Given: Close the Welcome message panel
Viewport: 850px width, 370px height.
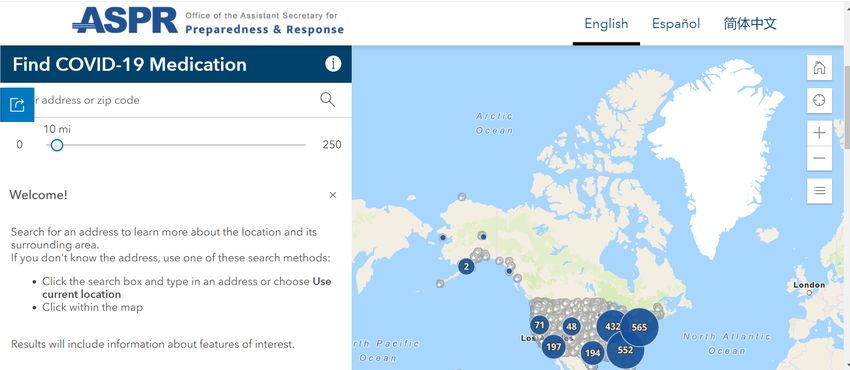Looking at the screenshot, I should (333, 195).
